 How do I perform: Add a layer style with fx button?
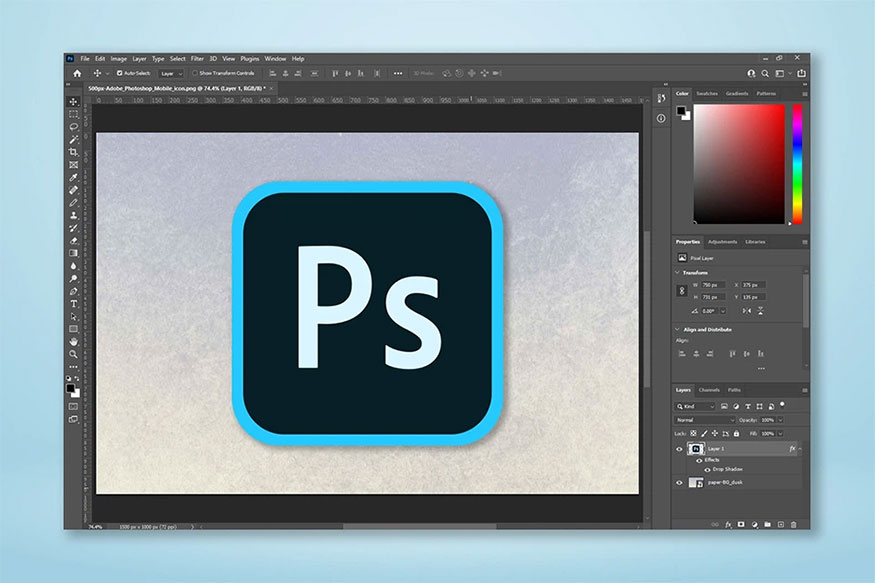pyautogui.click(x=728, y=524)
